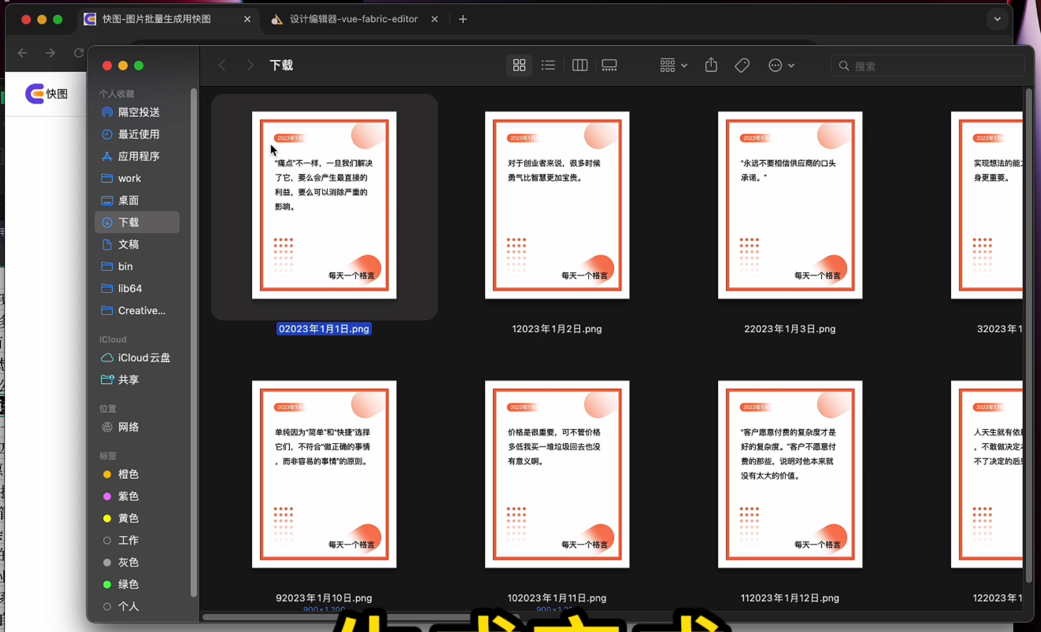The width and height of the screenshot is (1041, 632).
Task: Open the 隔空投送 sidebar item
Action: [x=138, y=113]
